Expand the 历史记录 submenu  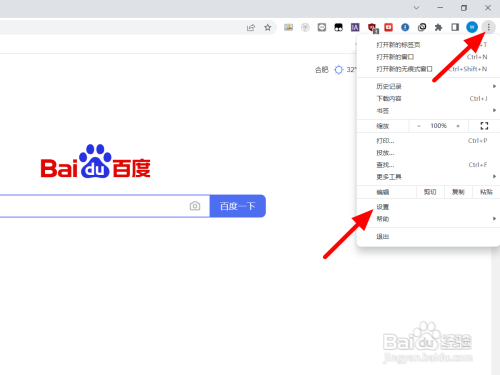point(428,86)
